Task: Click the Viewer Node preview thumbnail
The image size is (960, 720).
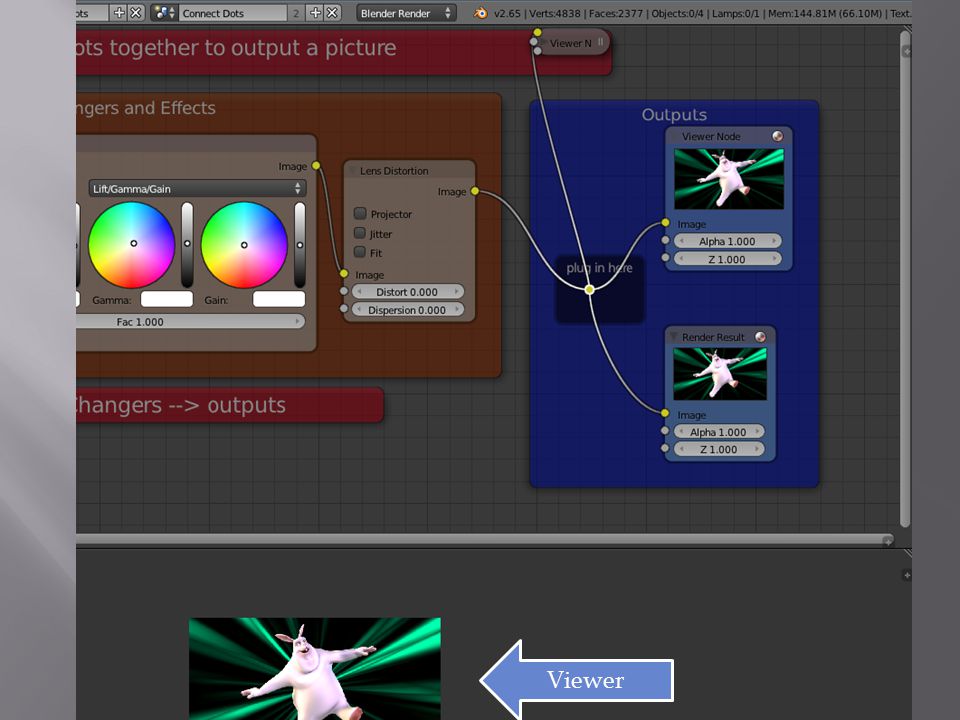Action: click(729, 179)
